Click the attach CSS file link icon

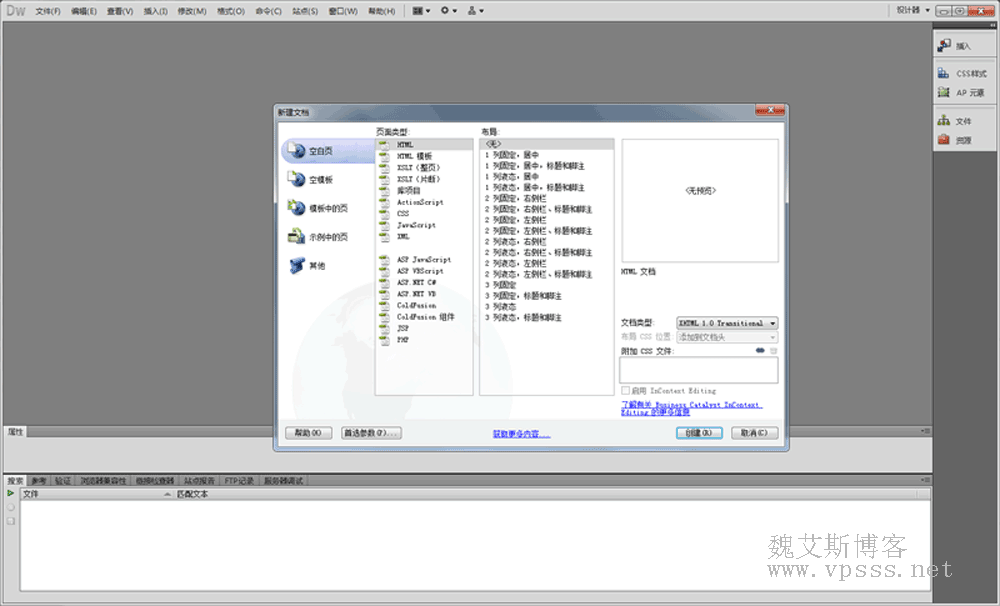coord(760,351)
